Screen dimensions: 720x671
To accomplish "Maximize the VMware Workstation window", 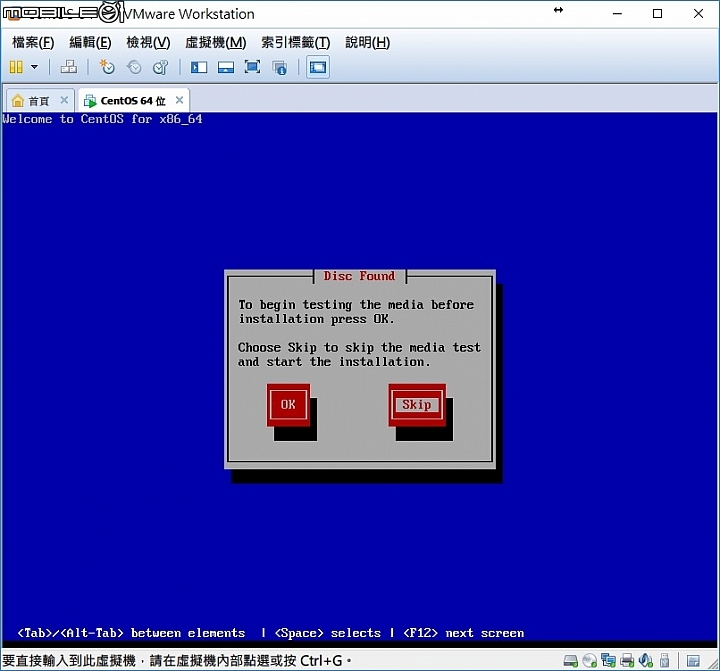I will click(x=658, y=14).
